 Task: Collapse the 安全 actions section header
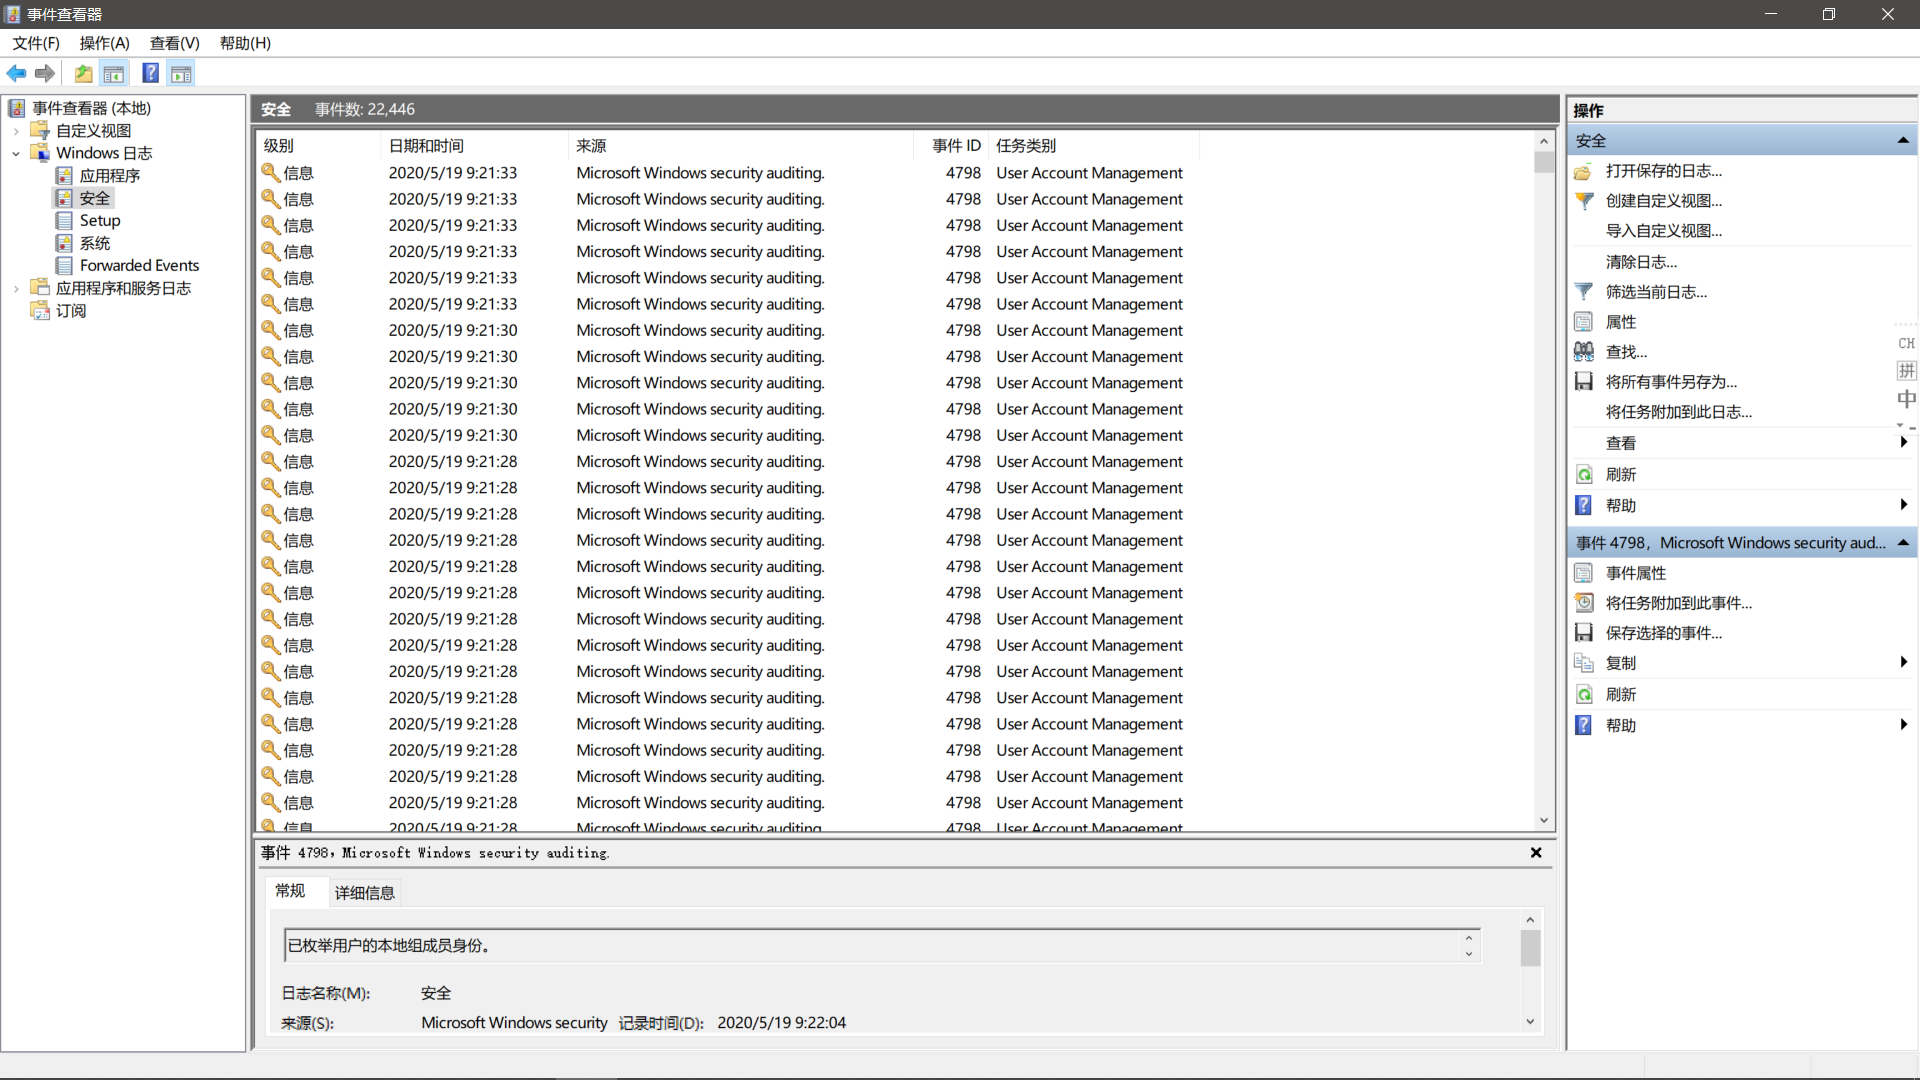tap(1903, 140)
